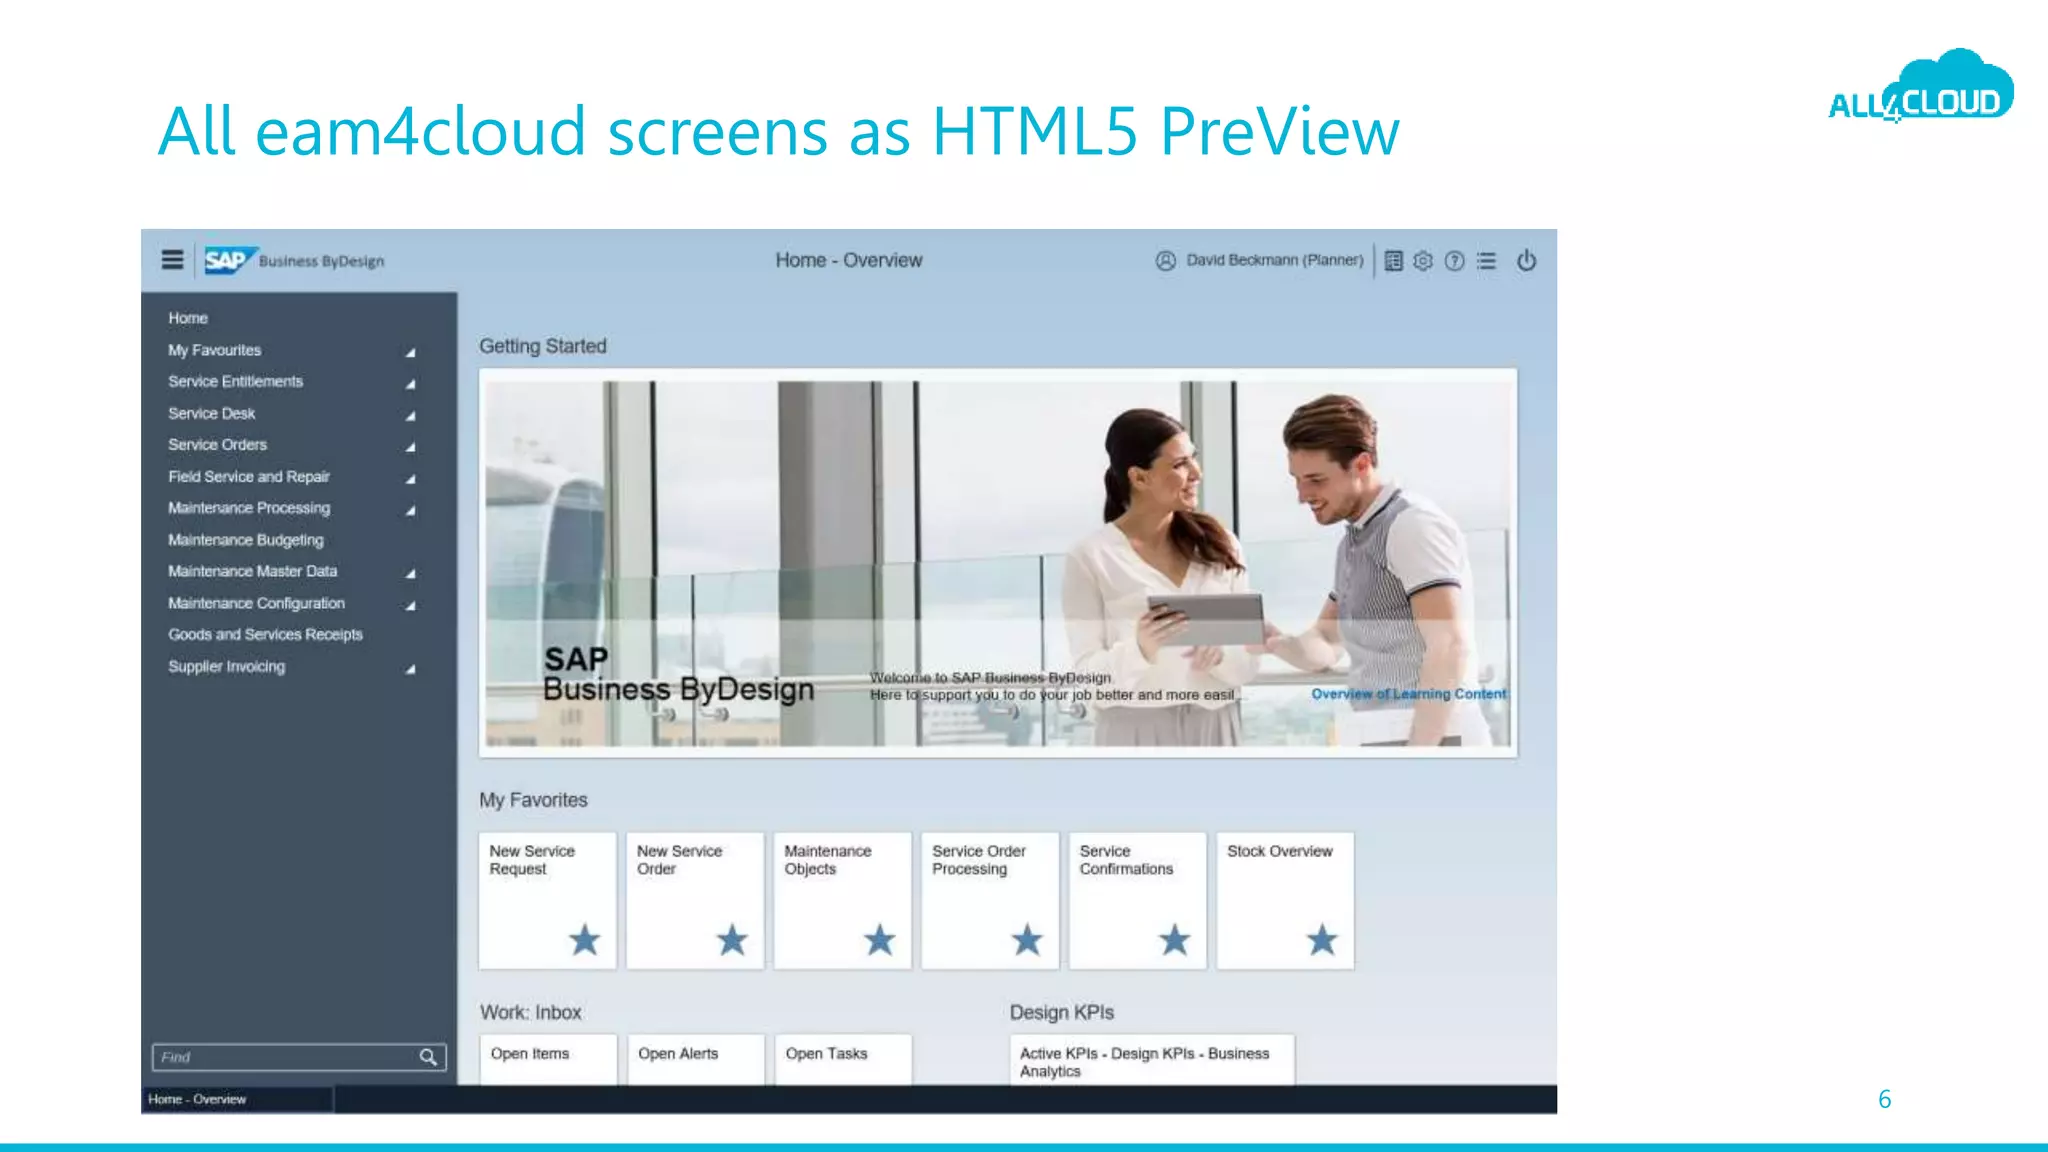Open the help question mark icon
Viewport: 2048px width, 1152px height.
point(1455,260)
